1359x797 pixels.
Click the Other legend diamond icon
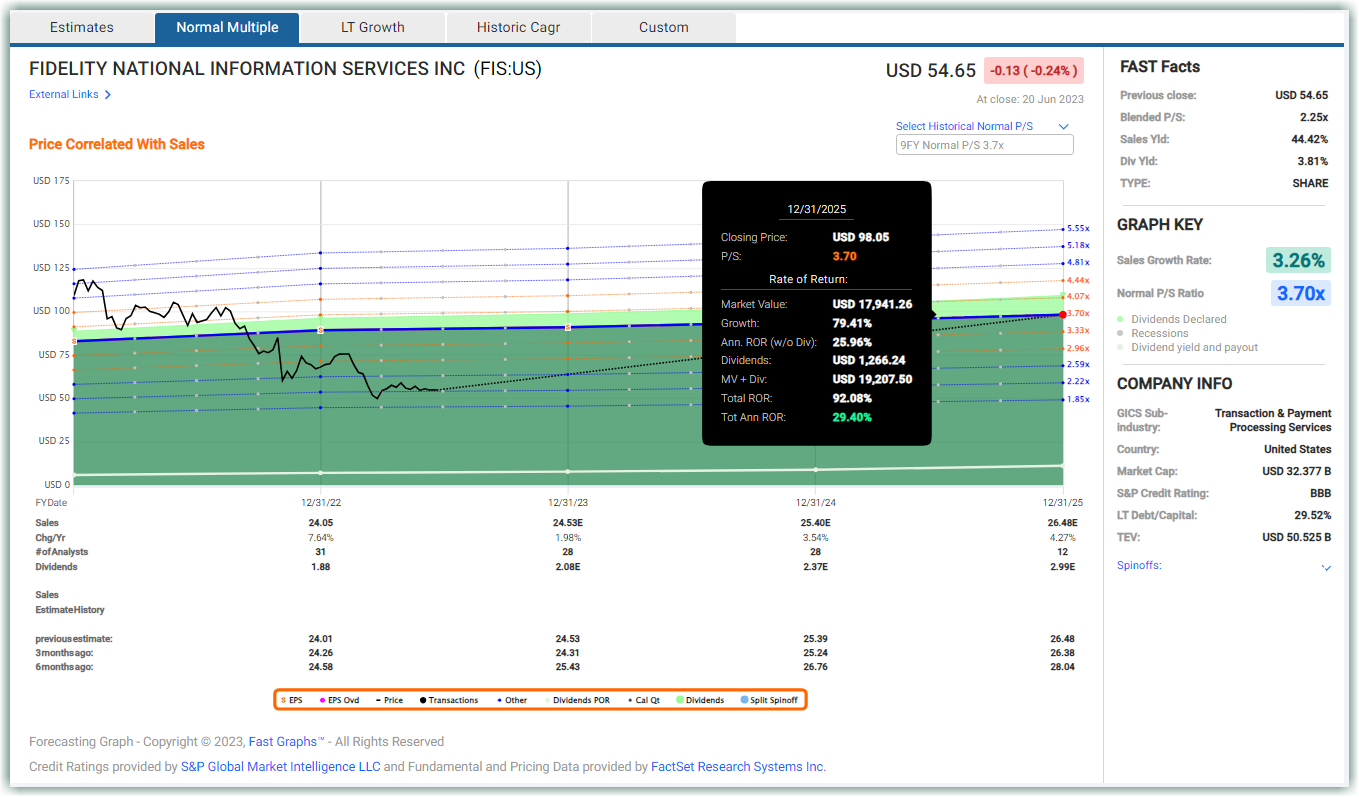point(499,700)
